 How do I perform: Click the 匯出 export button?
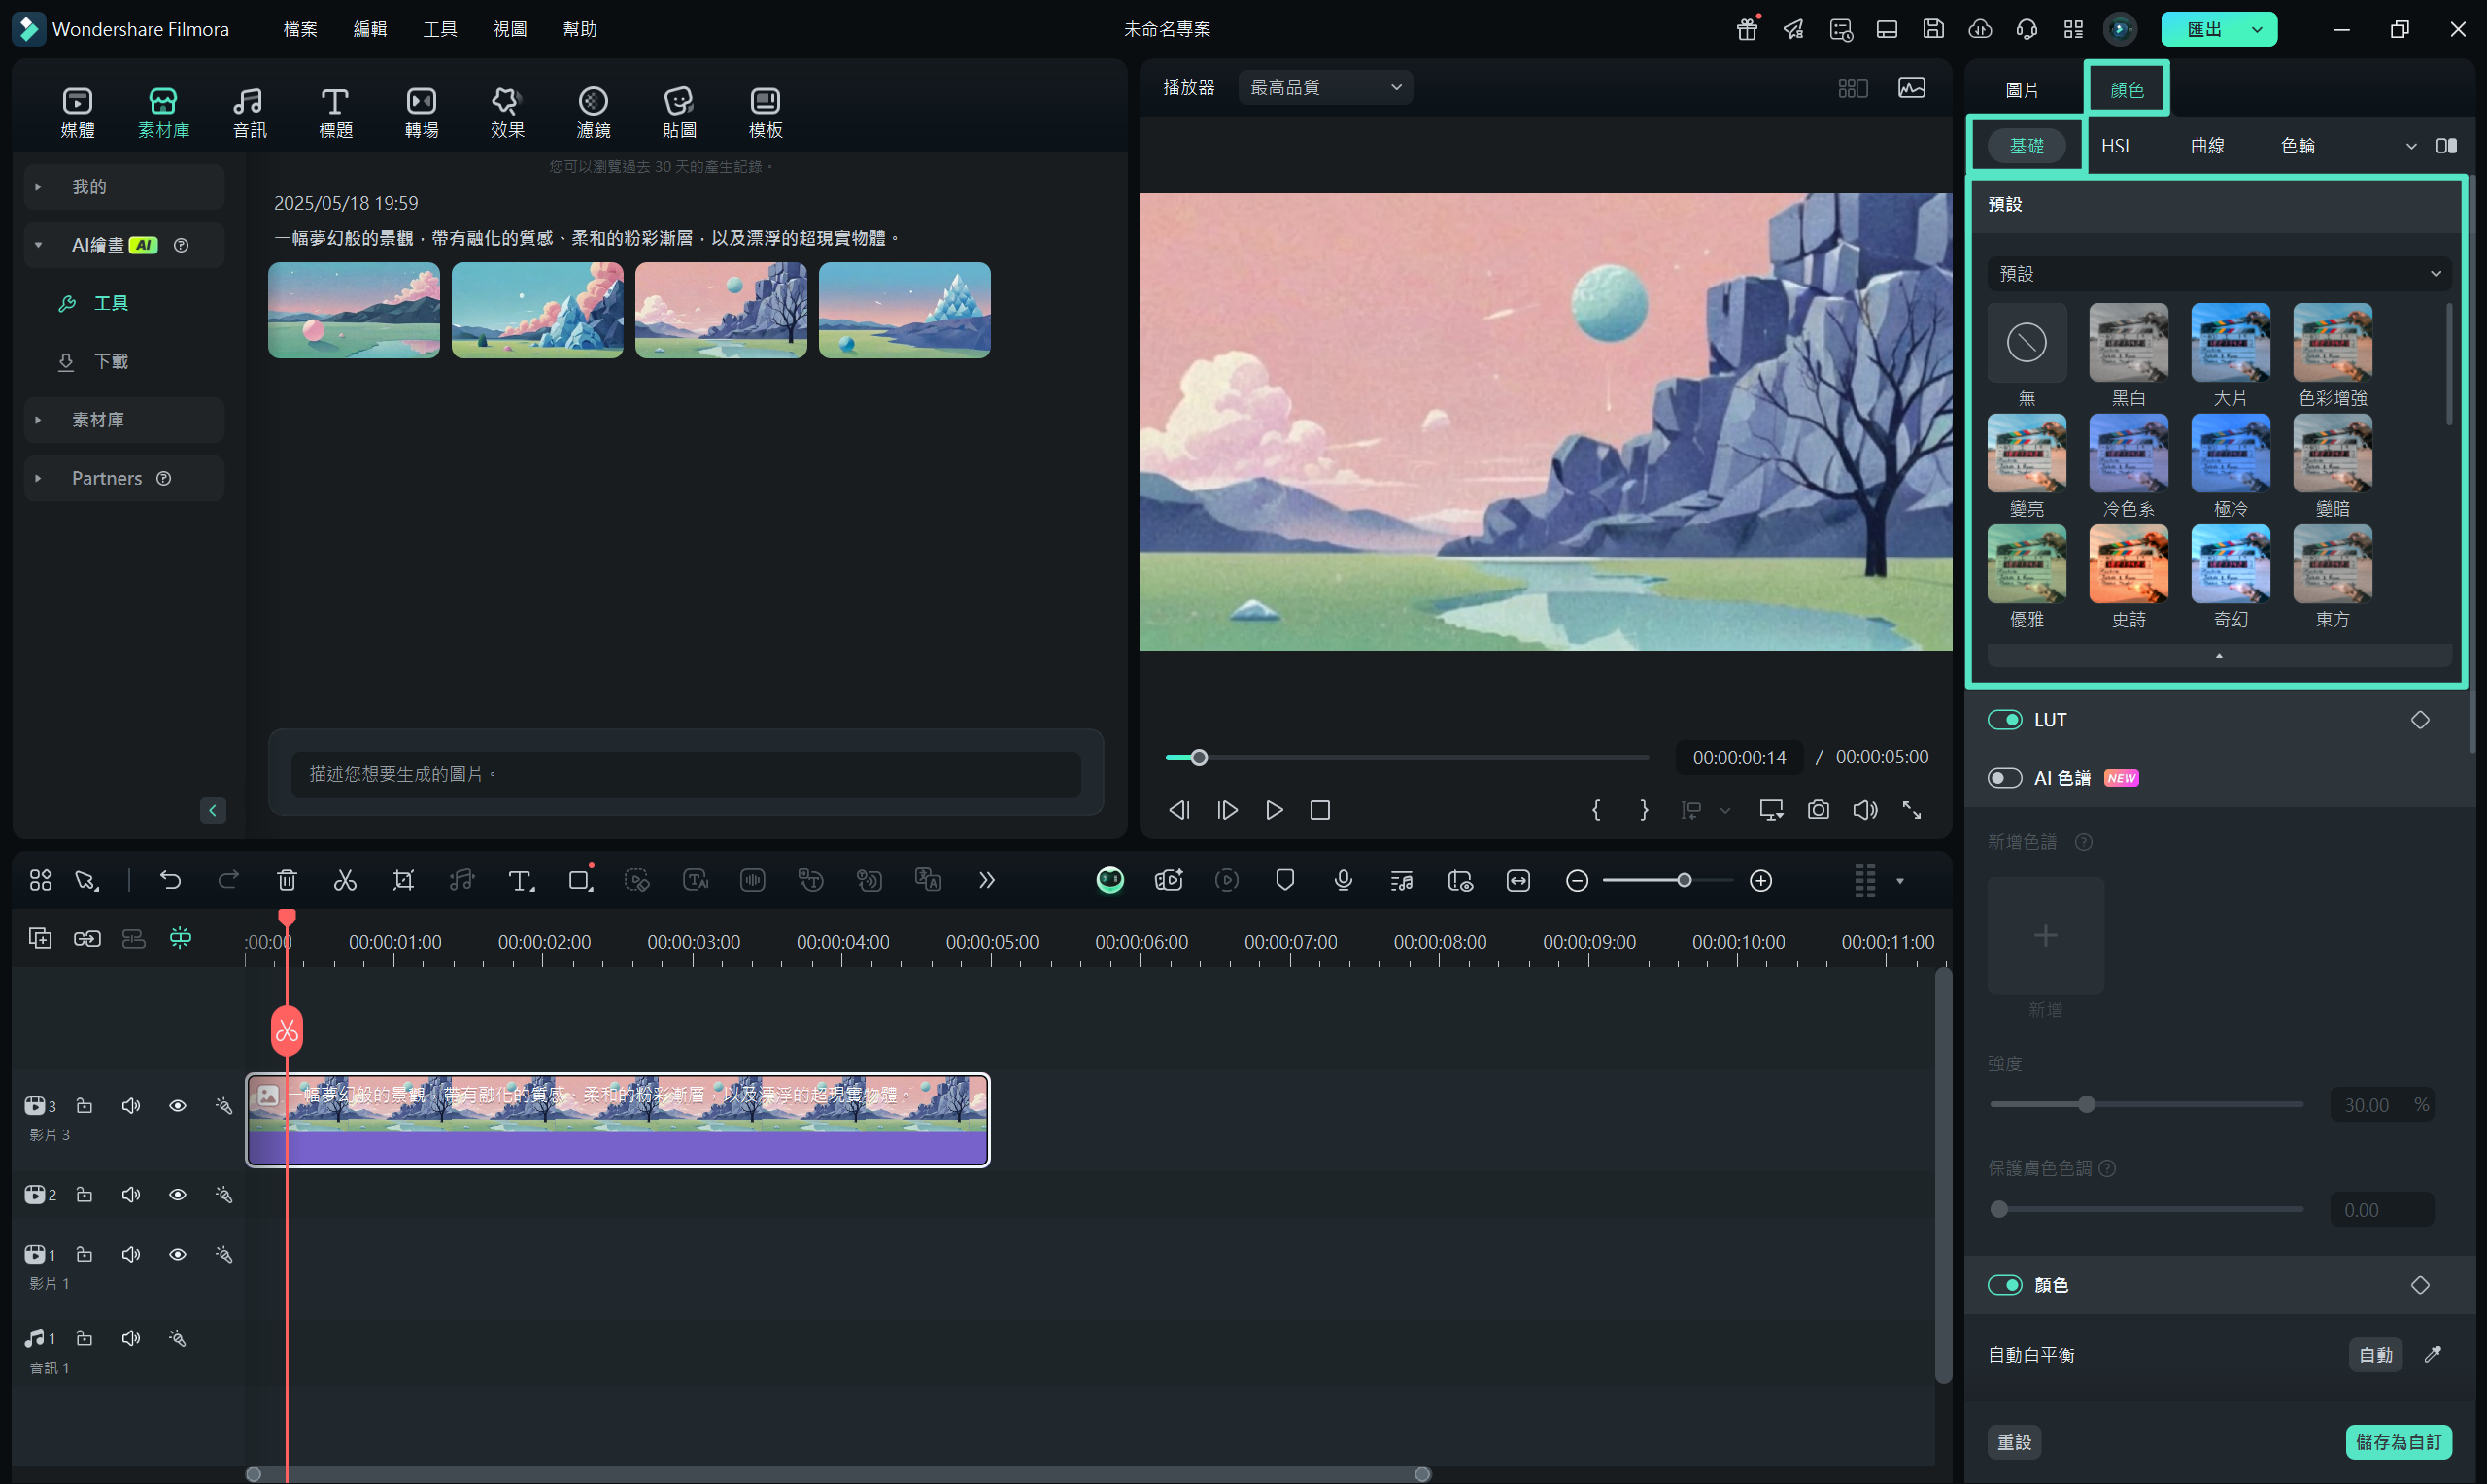click(x=2204, y=29)
